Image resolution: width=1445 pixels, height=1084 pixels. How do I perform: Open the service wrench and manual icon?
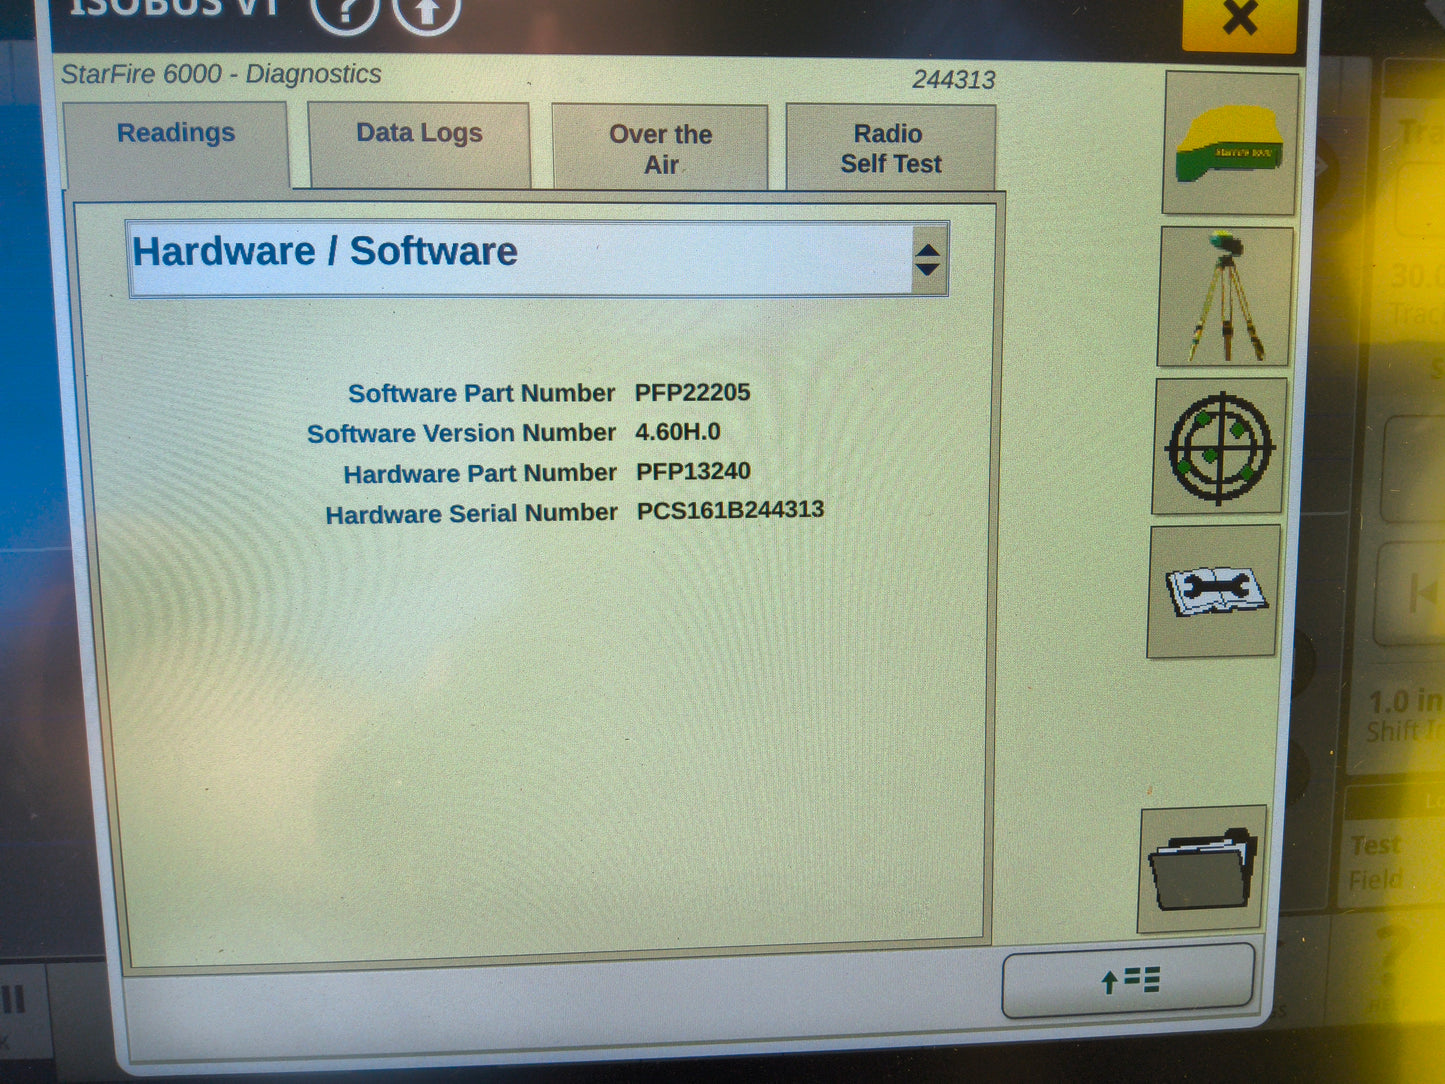(1212, 592)
